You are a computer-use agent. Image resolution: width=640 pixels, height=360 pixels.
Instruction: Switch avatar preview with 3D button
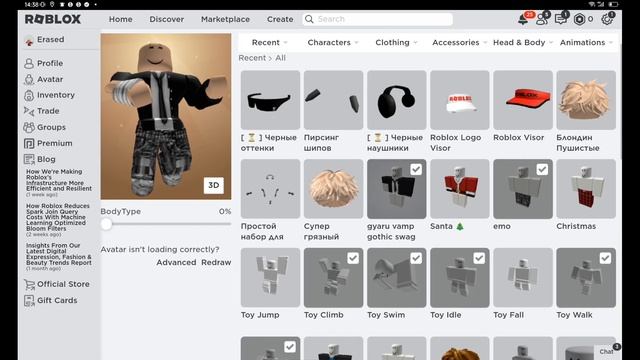tap(214, 185)
